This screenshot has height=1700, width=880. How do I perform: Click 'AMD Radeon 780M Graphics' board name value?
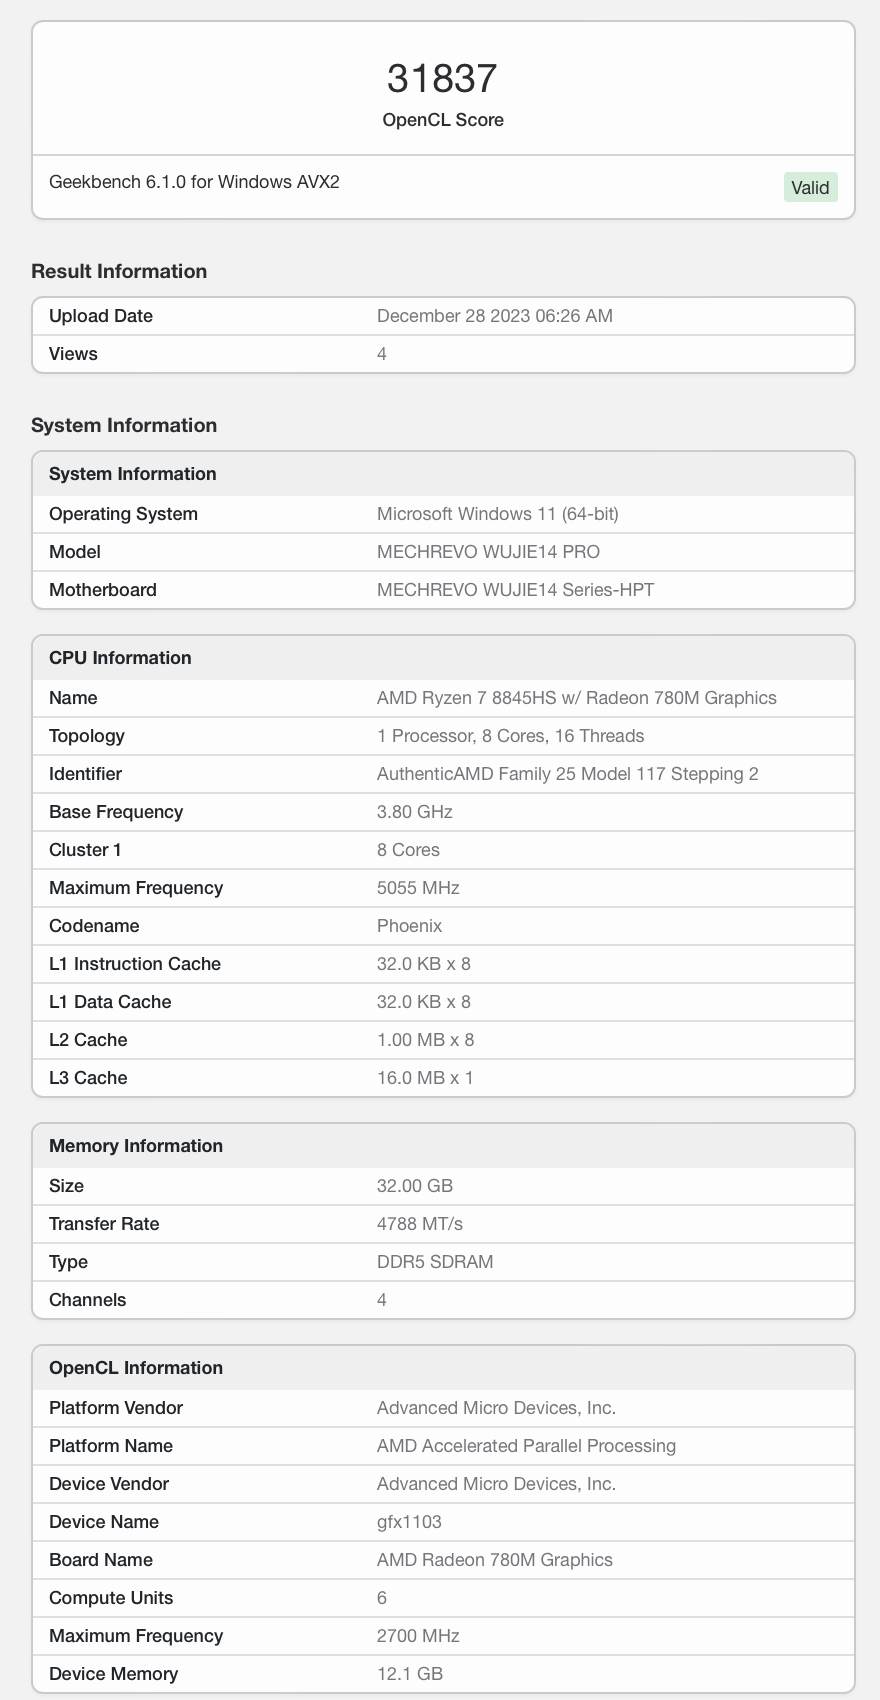495,1560
